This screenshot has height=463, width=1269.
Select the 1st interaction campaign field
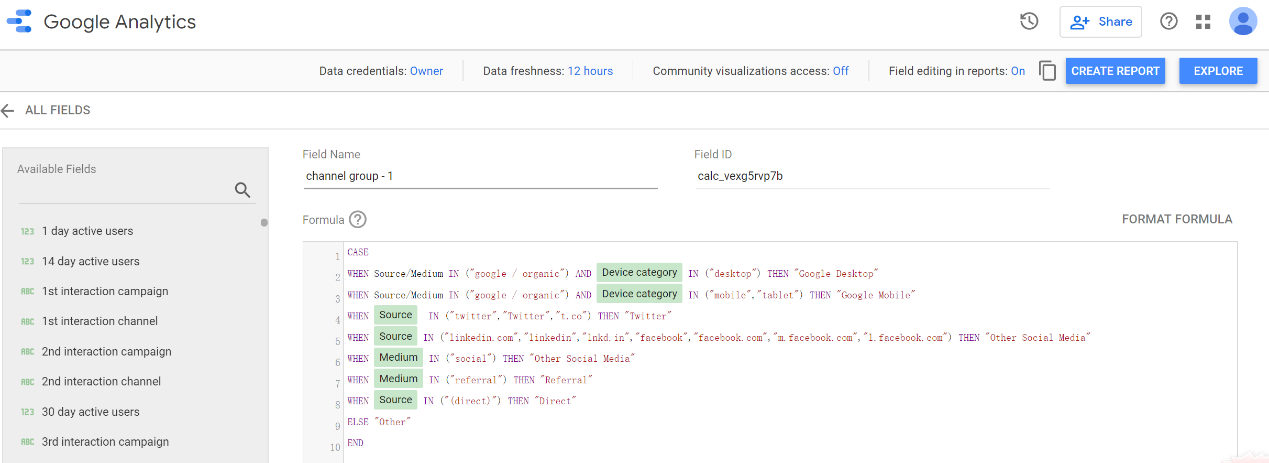coord(105,291)
